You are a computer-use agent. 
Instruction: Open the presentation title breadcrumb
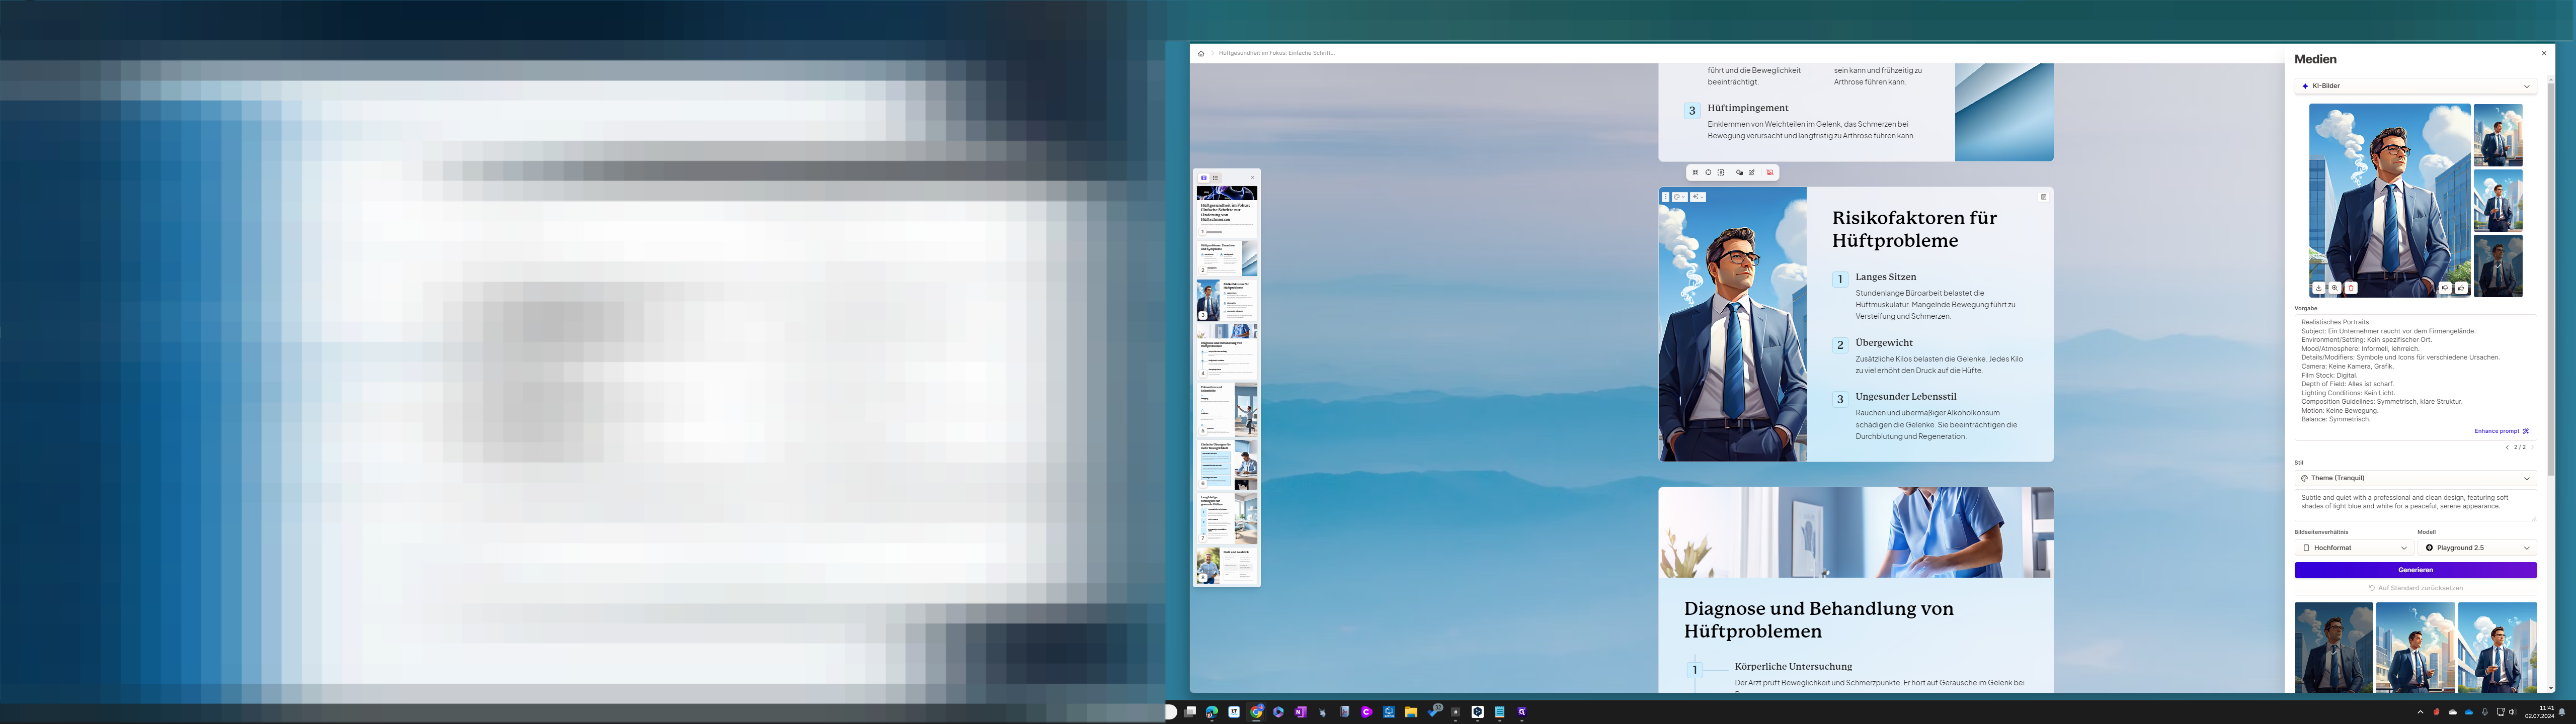click(1276, 53)
